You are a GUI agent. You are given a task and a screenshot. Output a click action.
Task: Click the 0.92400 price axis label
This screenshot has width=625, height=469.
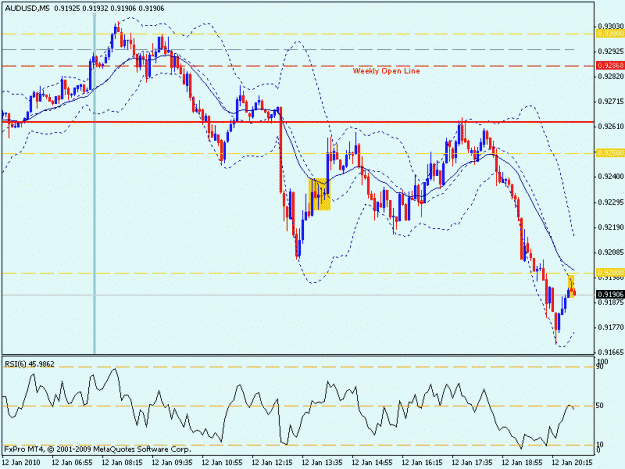(x=611, y=176)
